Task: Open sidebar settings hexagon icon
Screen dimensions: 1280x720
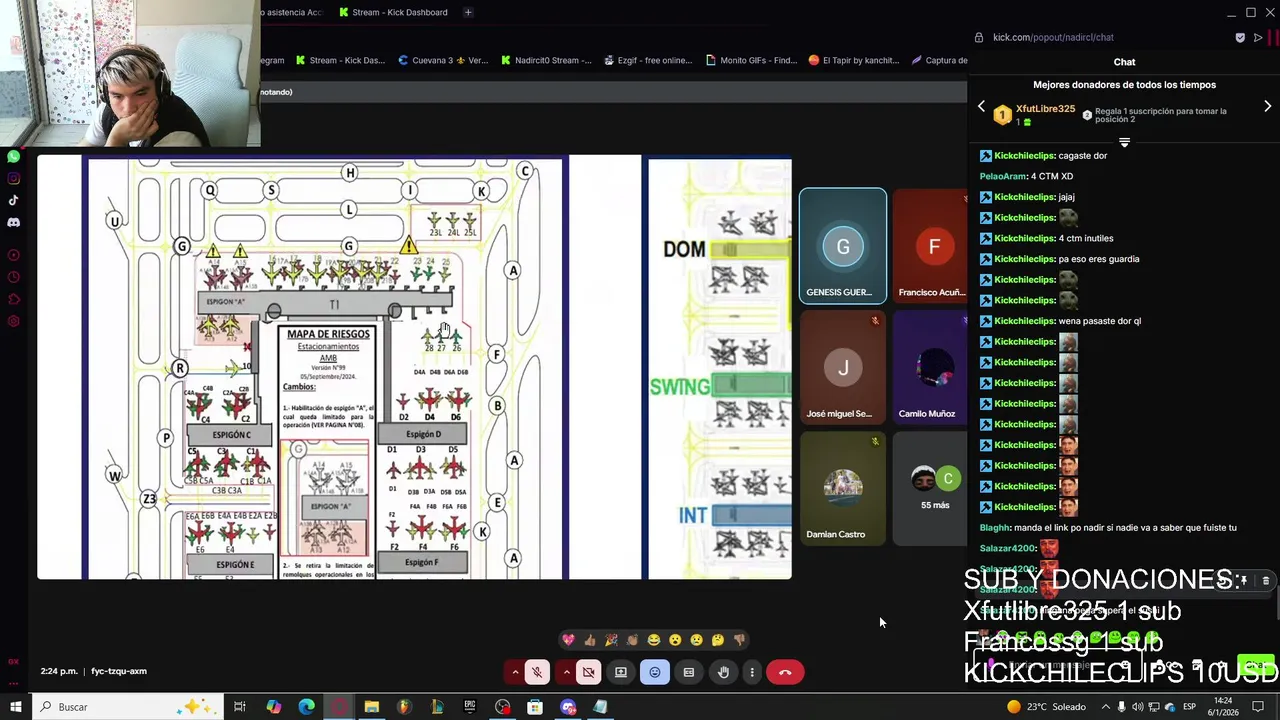Action: (x=14, y=321)
